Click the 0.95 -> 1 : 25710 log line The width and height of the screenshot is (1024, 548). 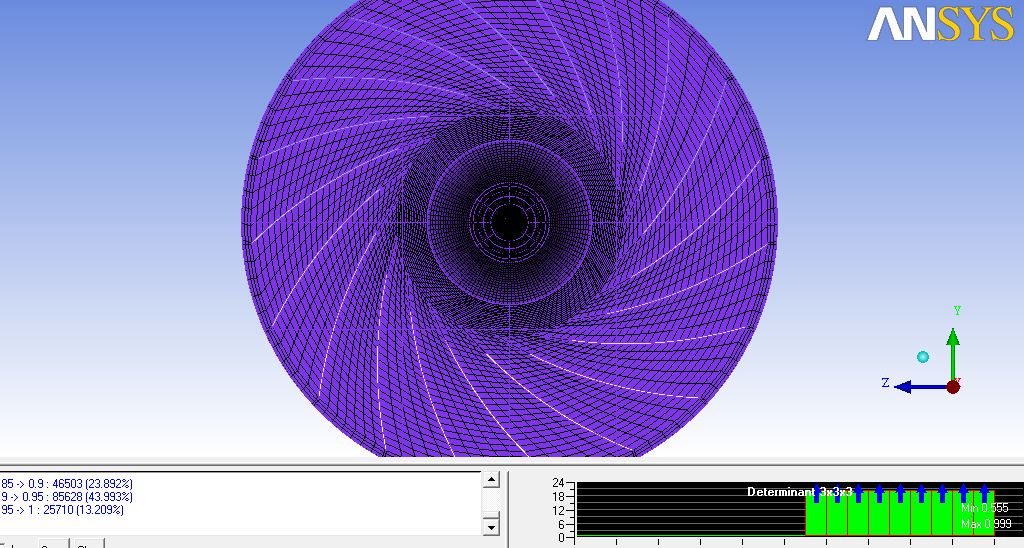click(64, 510)
